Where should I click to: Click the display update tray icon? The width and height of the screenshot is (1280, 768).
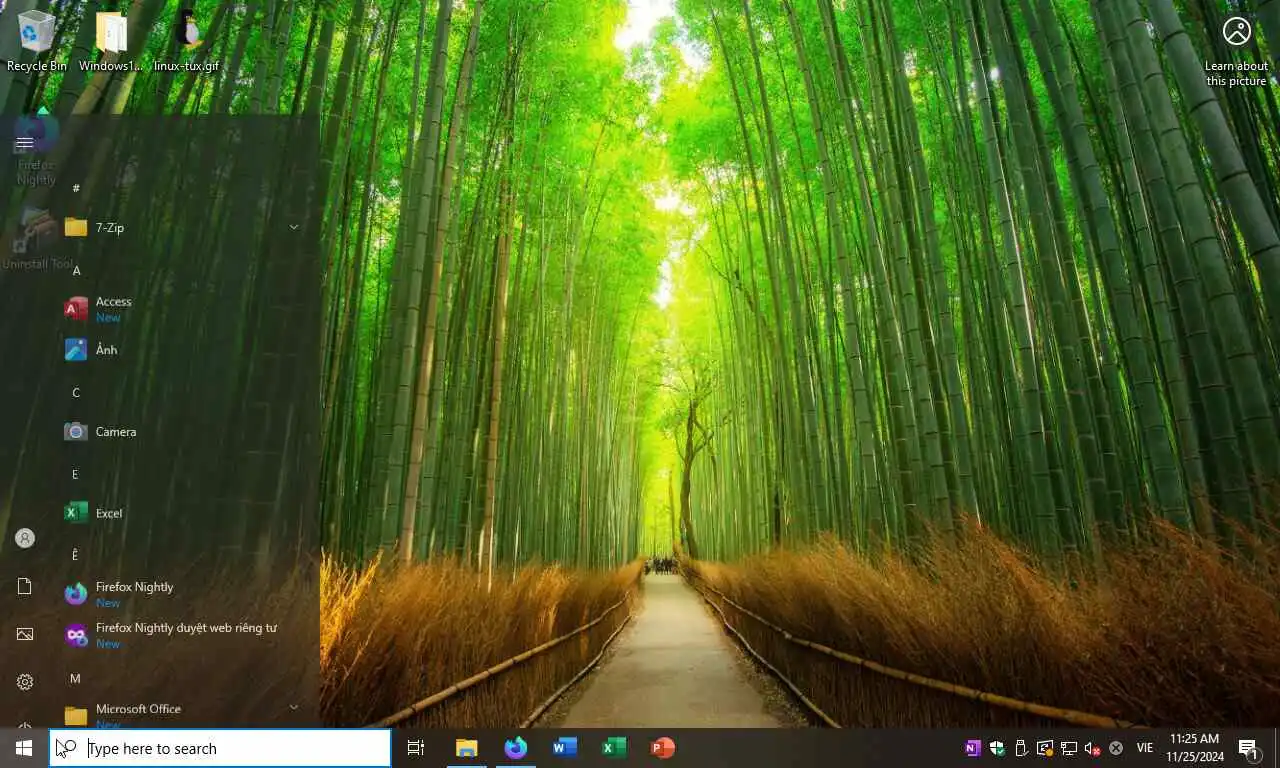tap(1045, 748)
